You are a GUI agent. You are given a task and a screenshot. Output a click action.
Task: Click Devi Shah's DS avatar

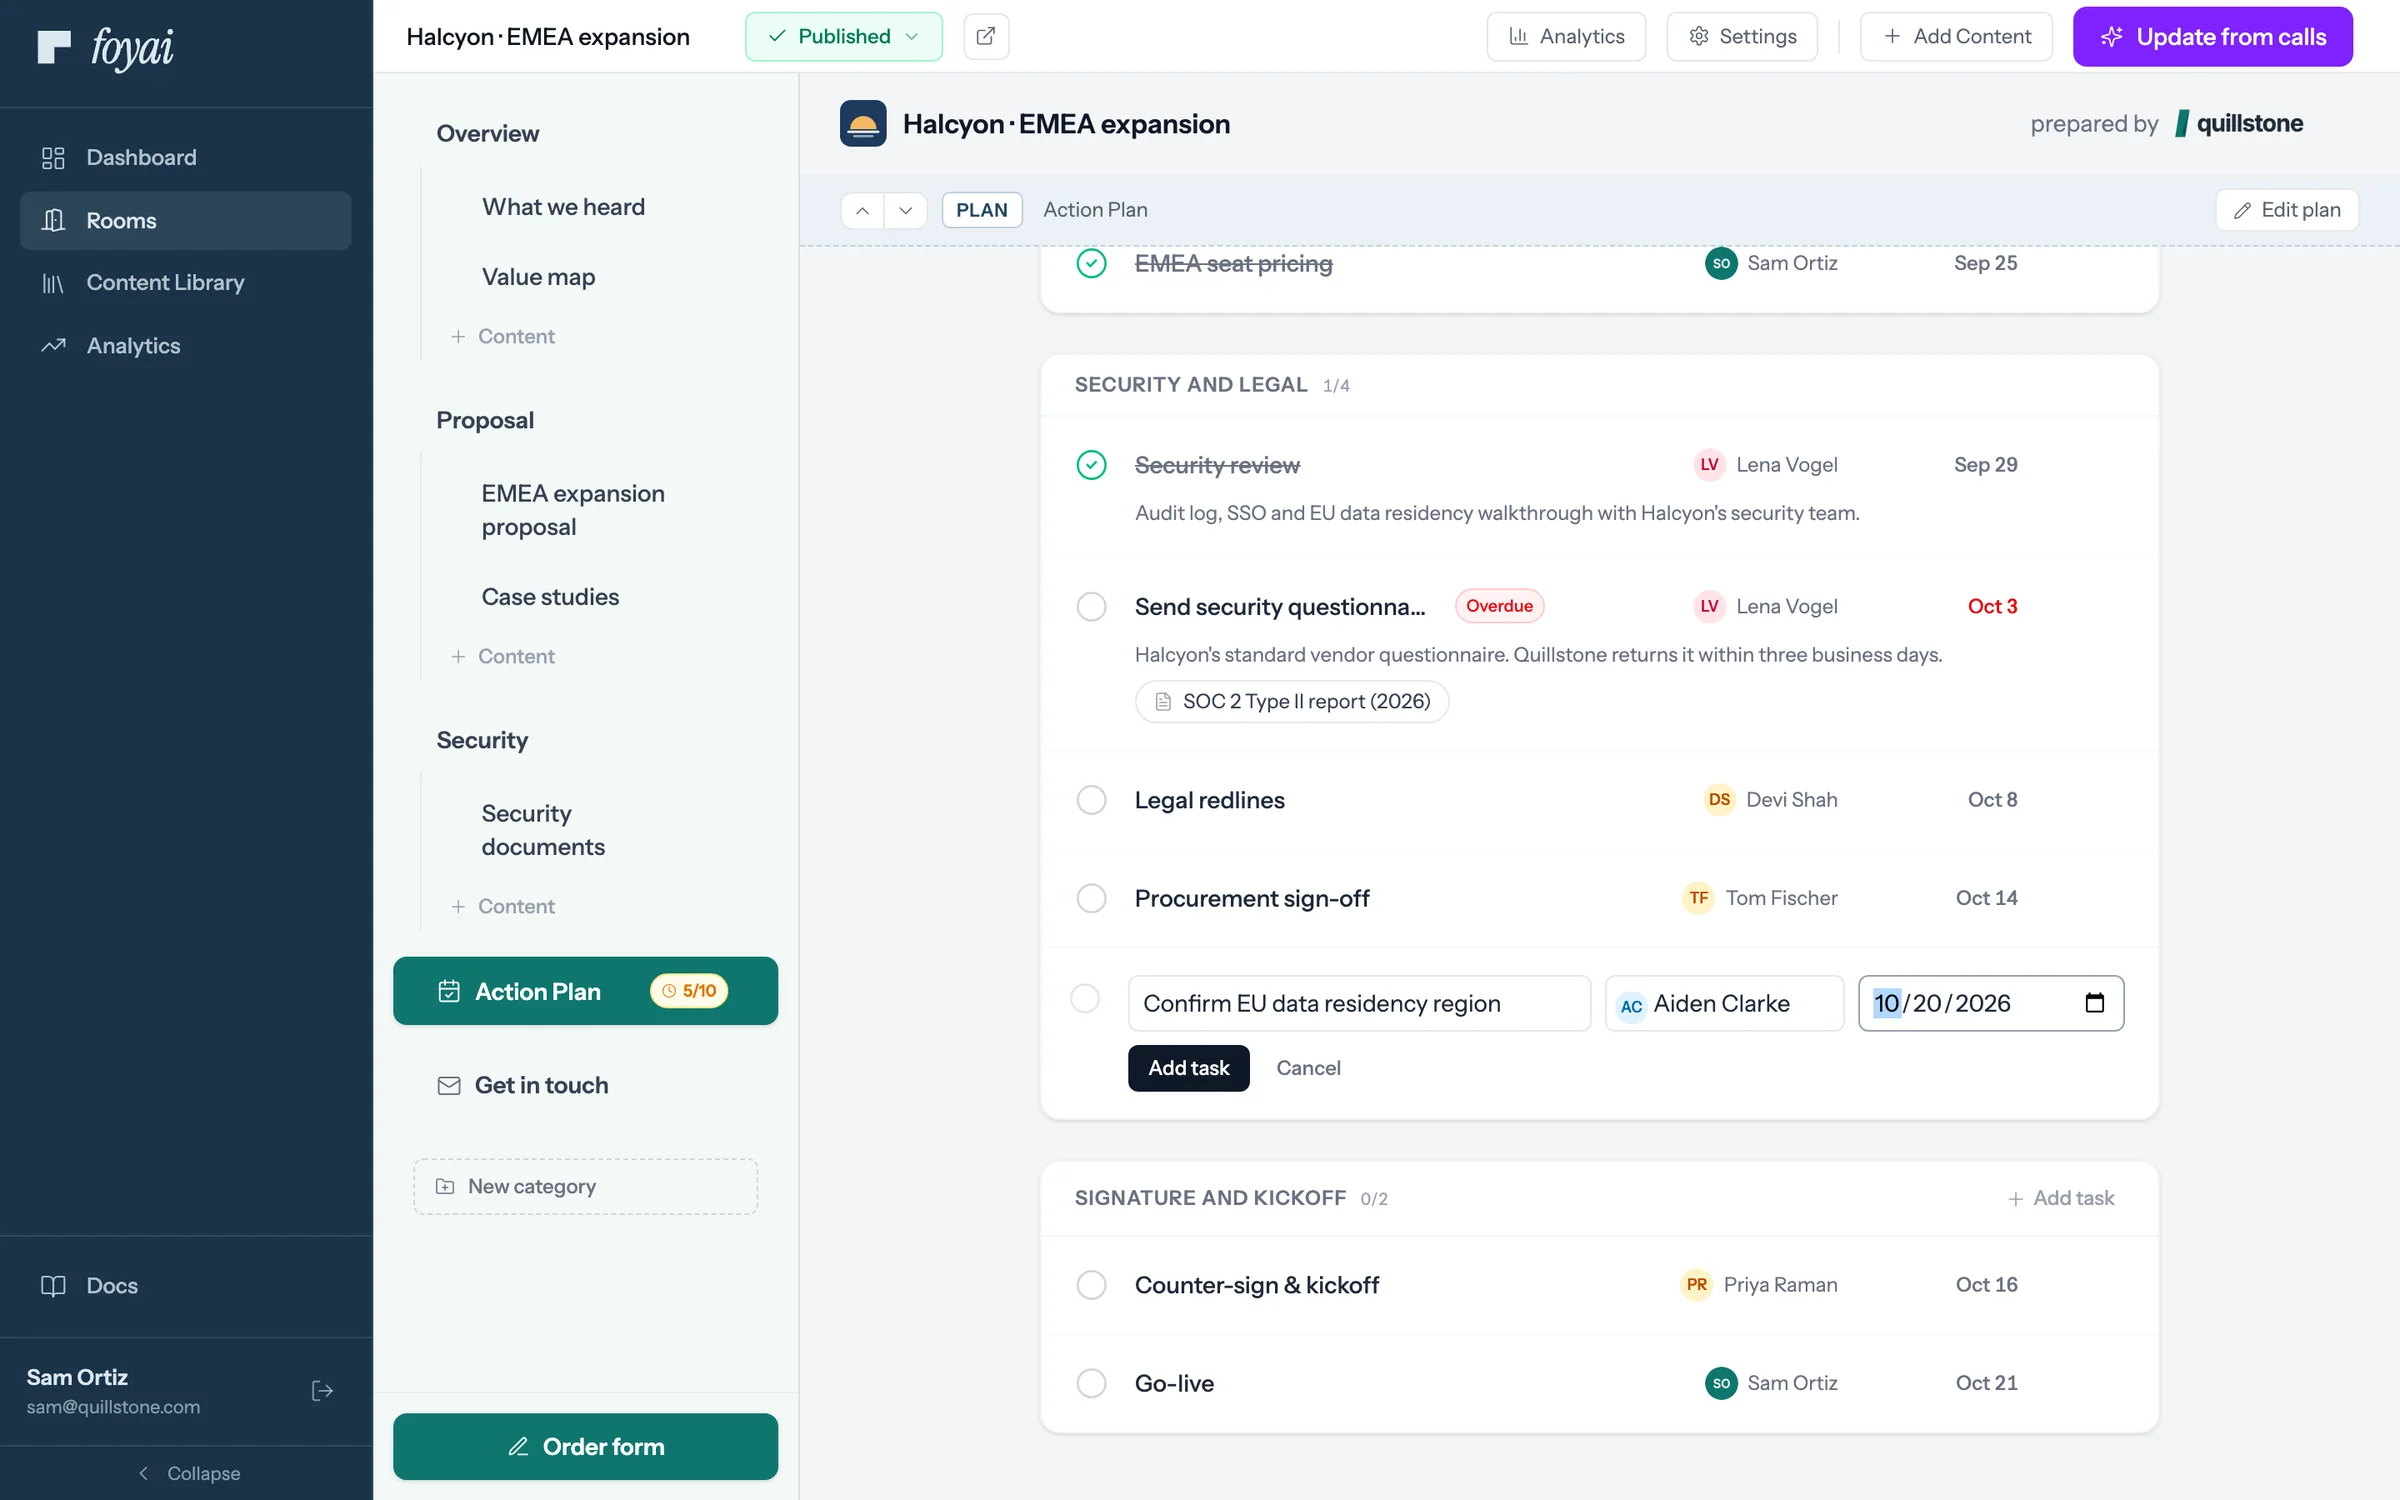(x=1719, y=800)
